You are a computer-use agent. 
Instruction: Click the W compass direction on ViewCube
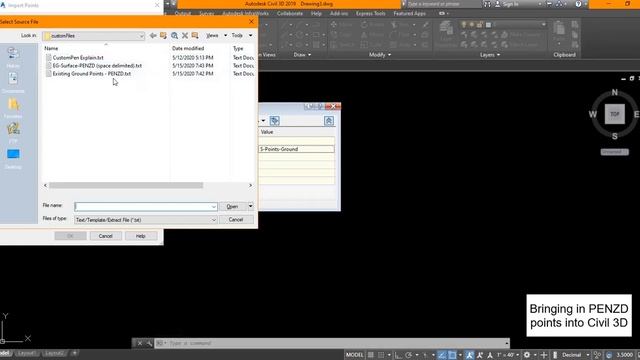[593, 114]
